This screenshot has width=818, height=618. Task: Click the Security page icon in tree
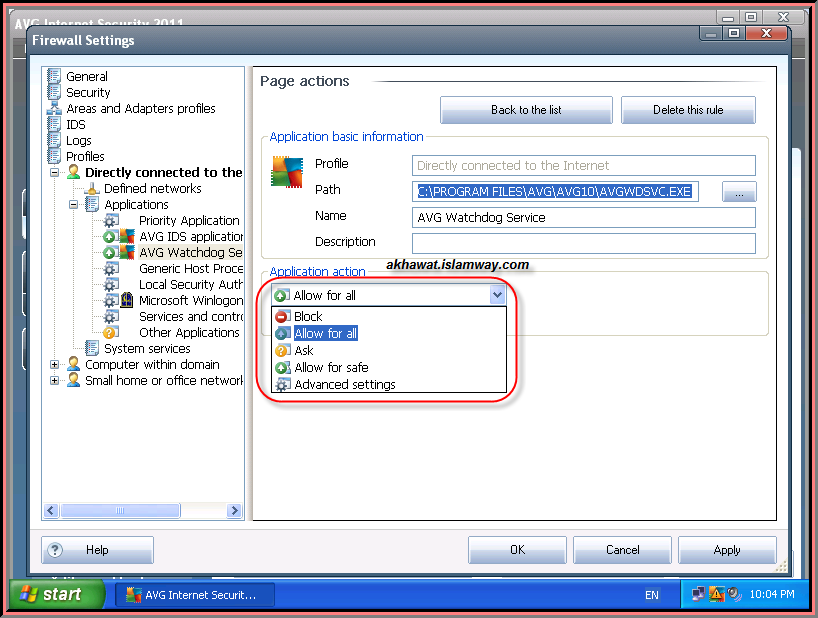[54, 92]
